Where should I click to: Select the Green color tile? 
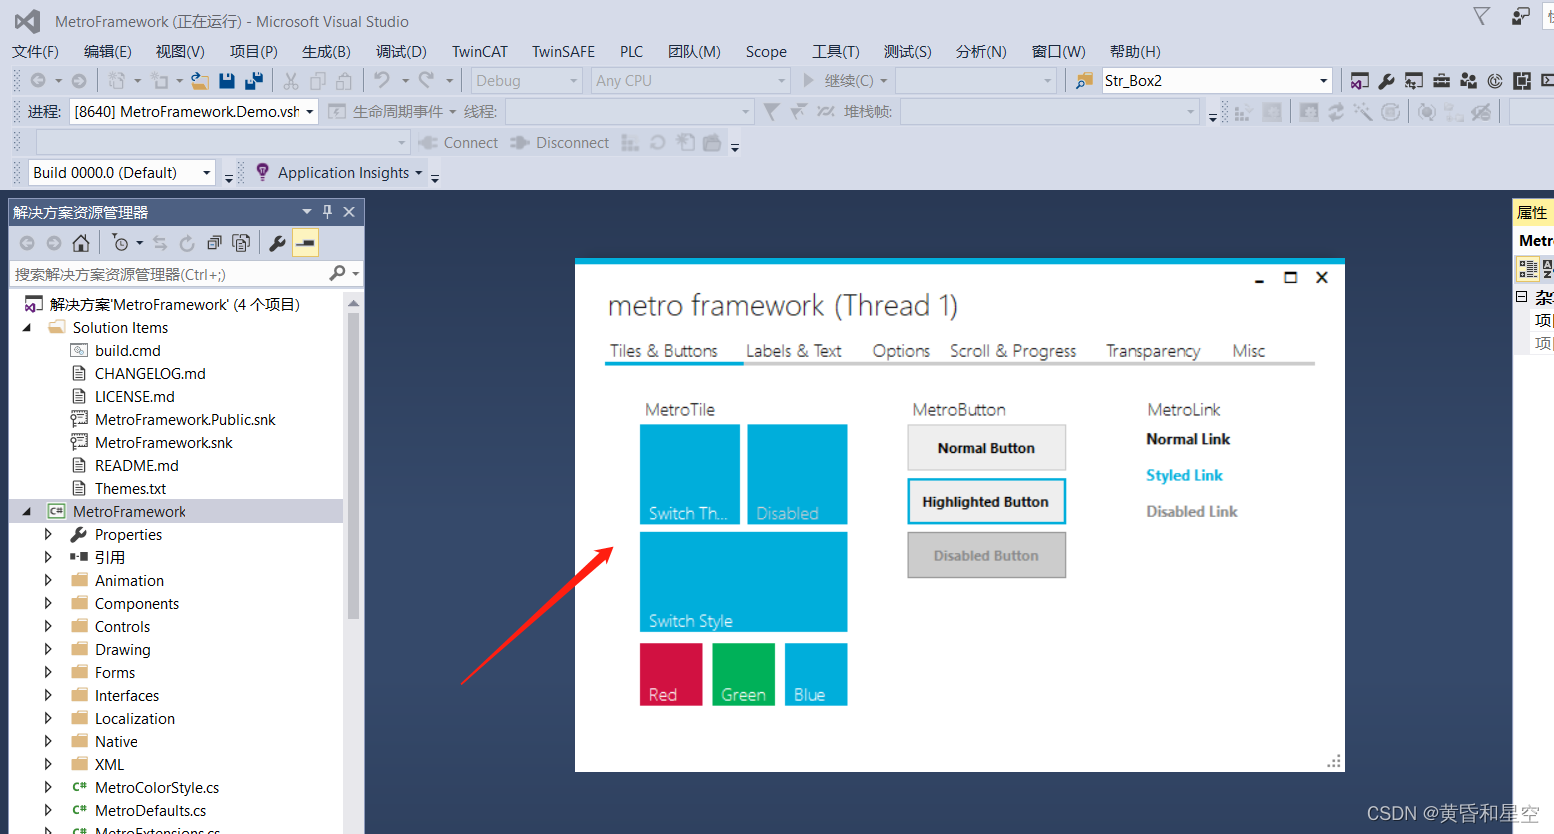(x=743, y=674)
